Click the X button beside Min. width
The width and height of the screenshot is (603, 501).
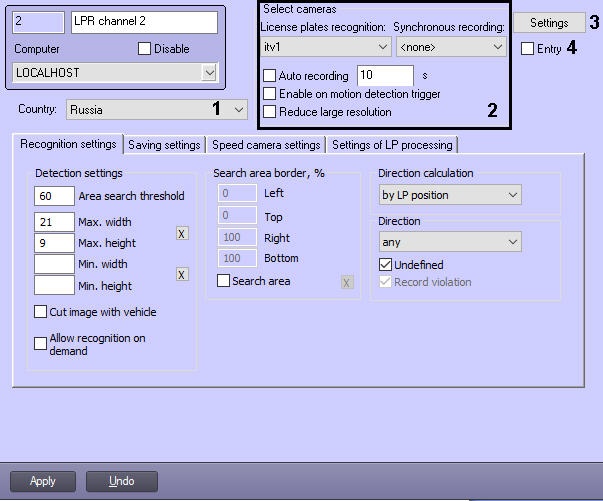pyautogui.click(x=182, y=275)
